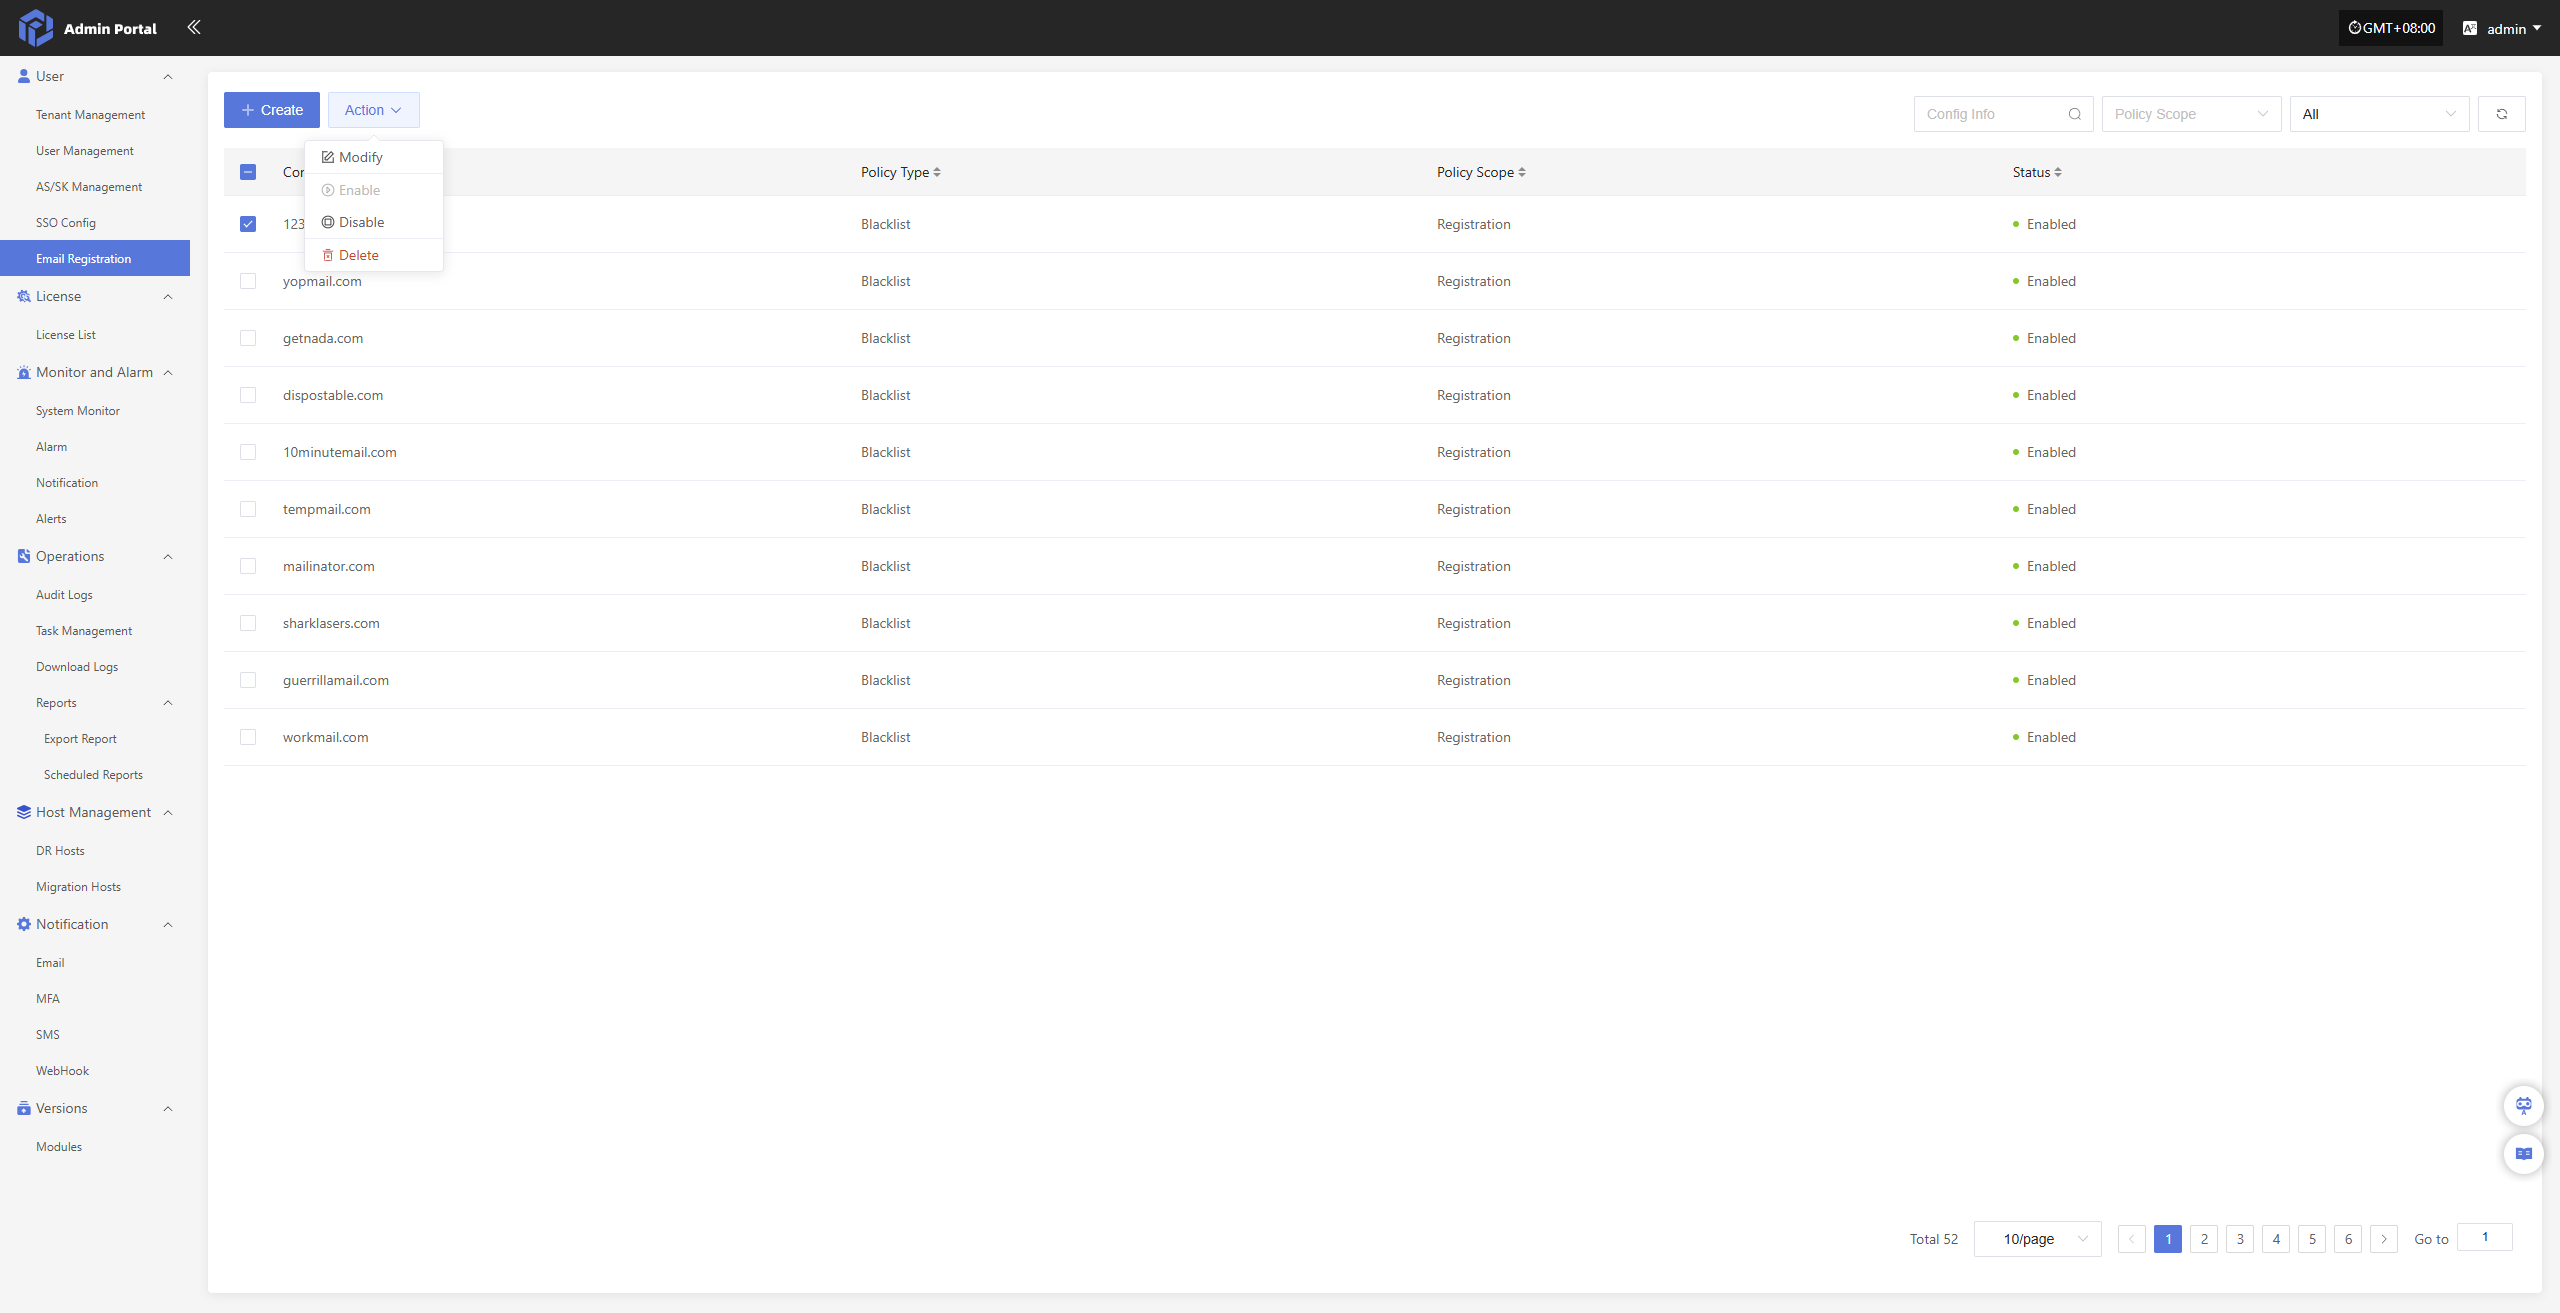Click the GMT+08:00 timezone clock
This screenshot has height=1313, width=2560.
pos(2392,28)
